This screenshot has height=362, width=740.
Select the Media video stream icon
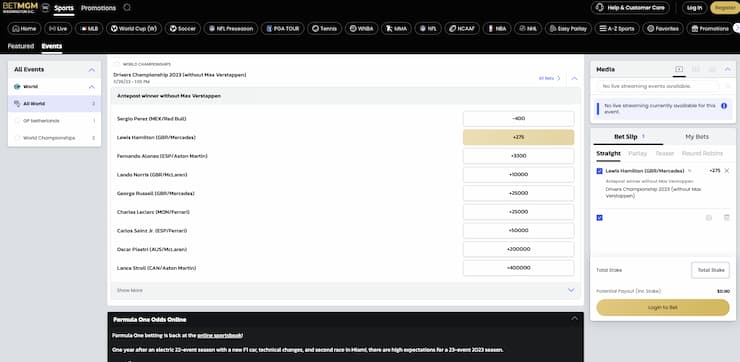click(679, 69)
